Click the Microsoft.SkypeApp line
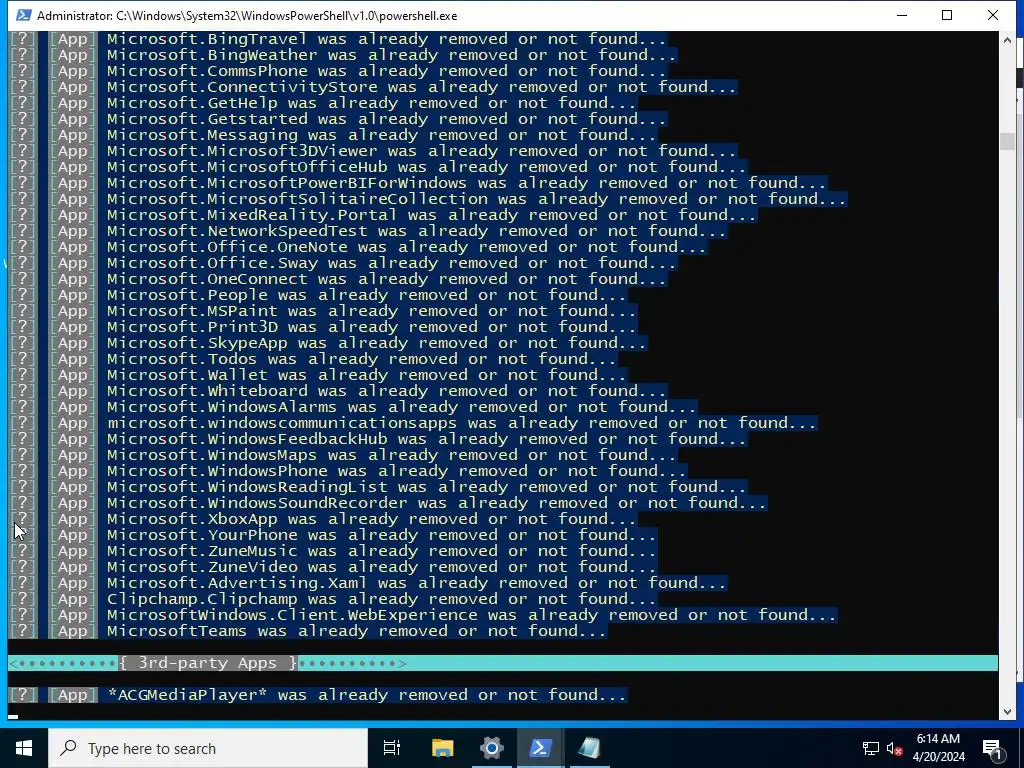This screenshot has width=1024, height=768. click(328, 343)
